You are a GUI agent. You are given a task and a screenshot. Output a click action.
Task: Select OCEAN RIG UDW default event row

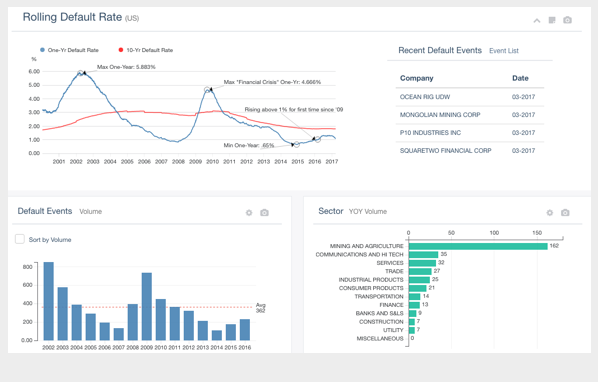point(470,97)
